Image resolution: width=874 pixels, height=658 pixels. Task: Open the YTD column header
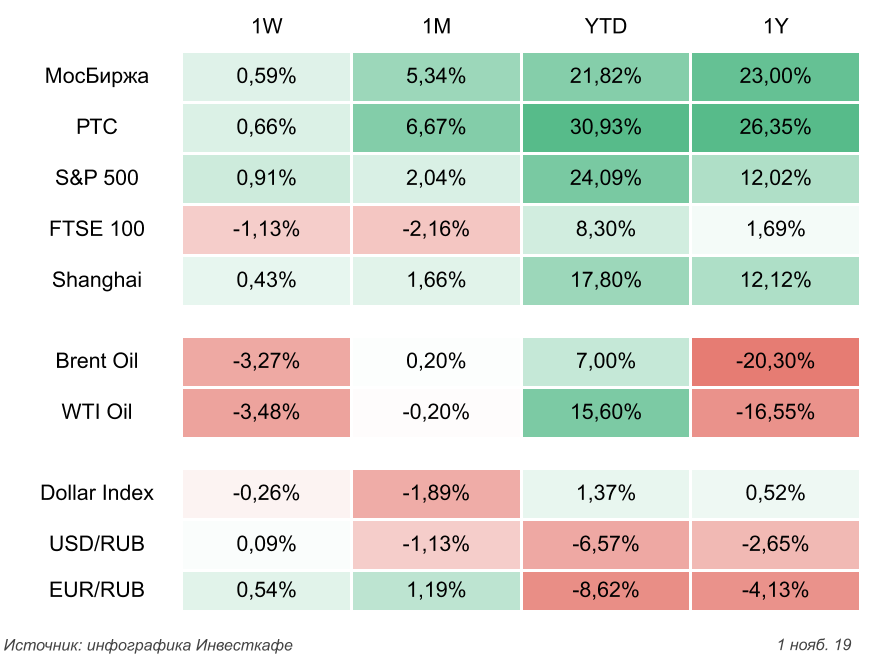(605, 27)
